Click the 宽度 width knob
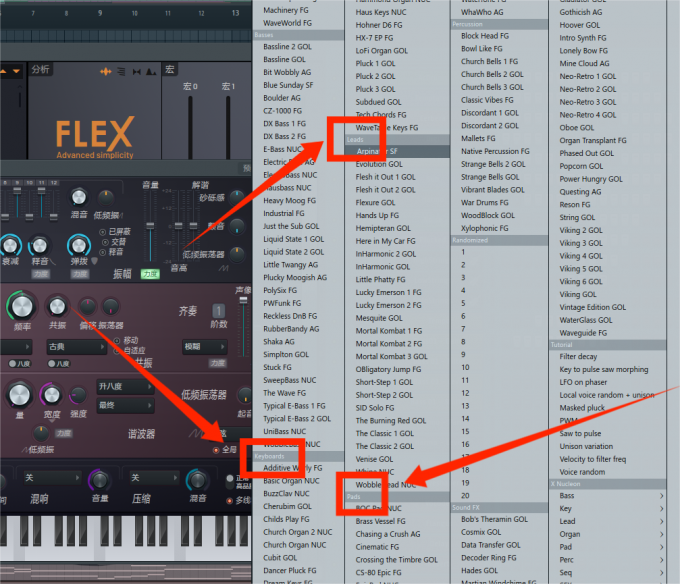The height and width of the screenshot is (584, 680). click(52, 395)
